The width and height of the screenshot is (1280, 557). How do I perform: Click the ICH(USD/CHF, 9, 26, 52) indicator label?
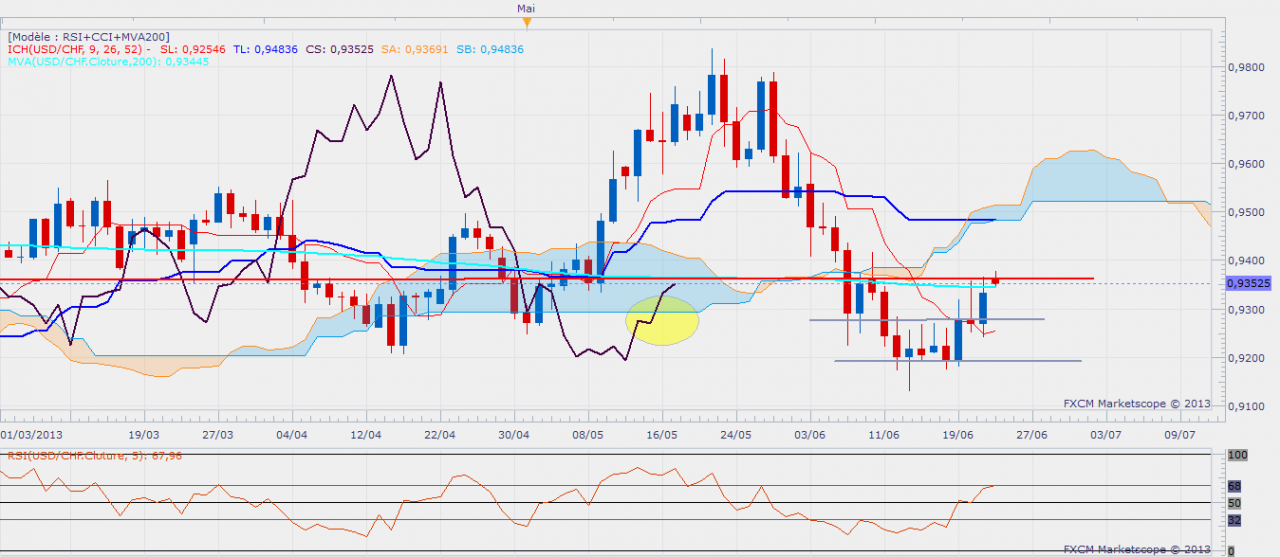79,48
